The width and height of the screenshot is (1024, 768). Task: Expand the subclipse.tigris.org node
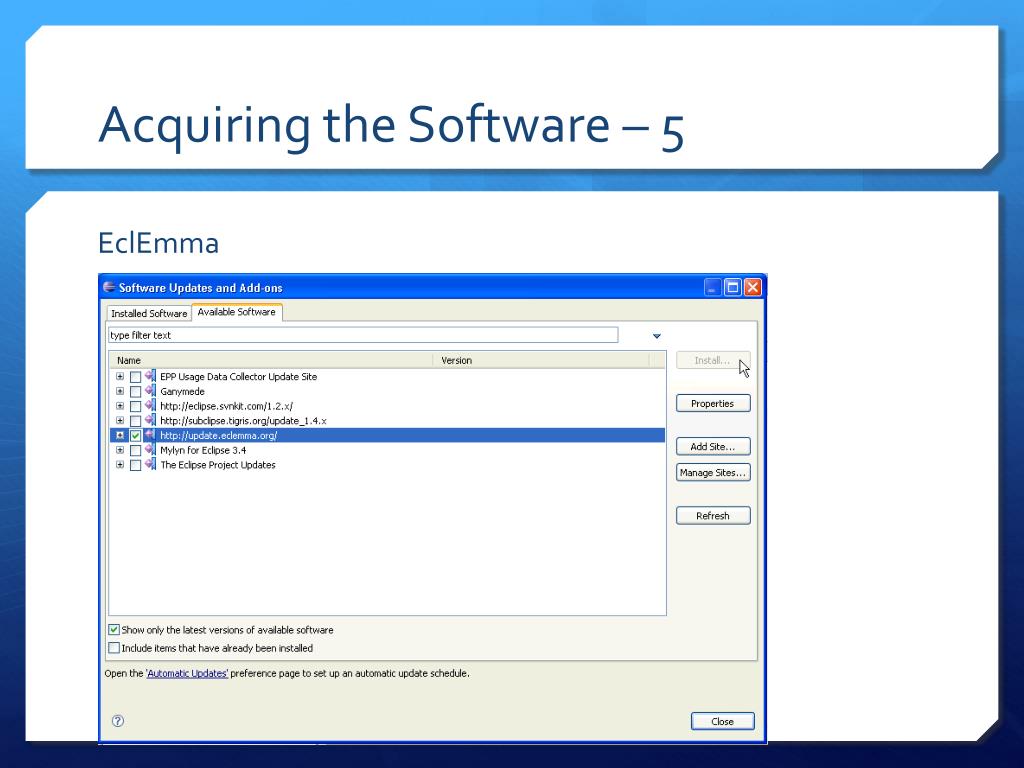click(x=120, y=421)
